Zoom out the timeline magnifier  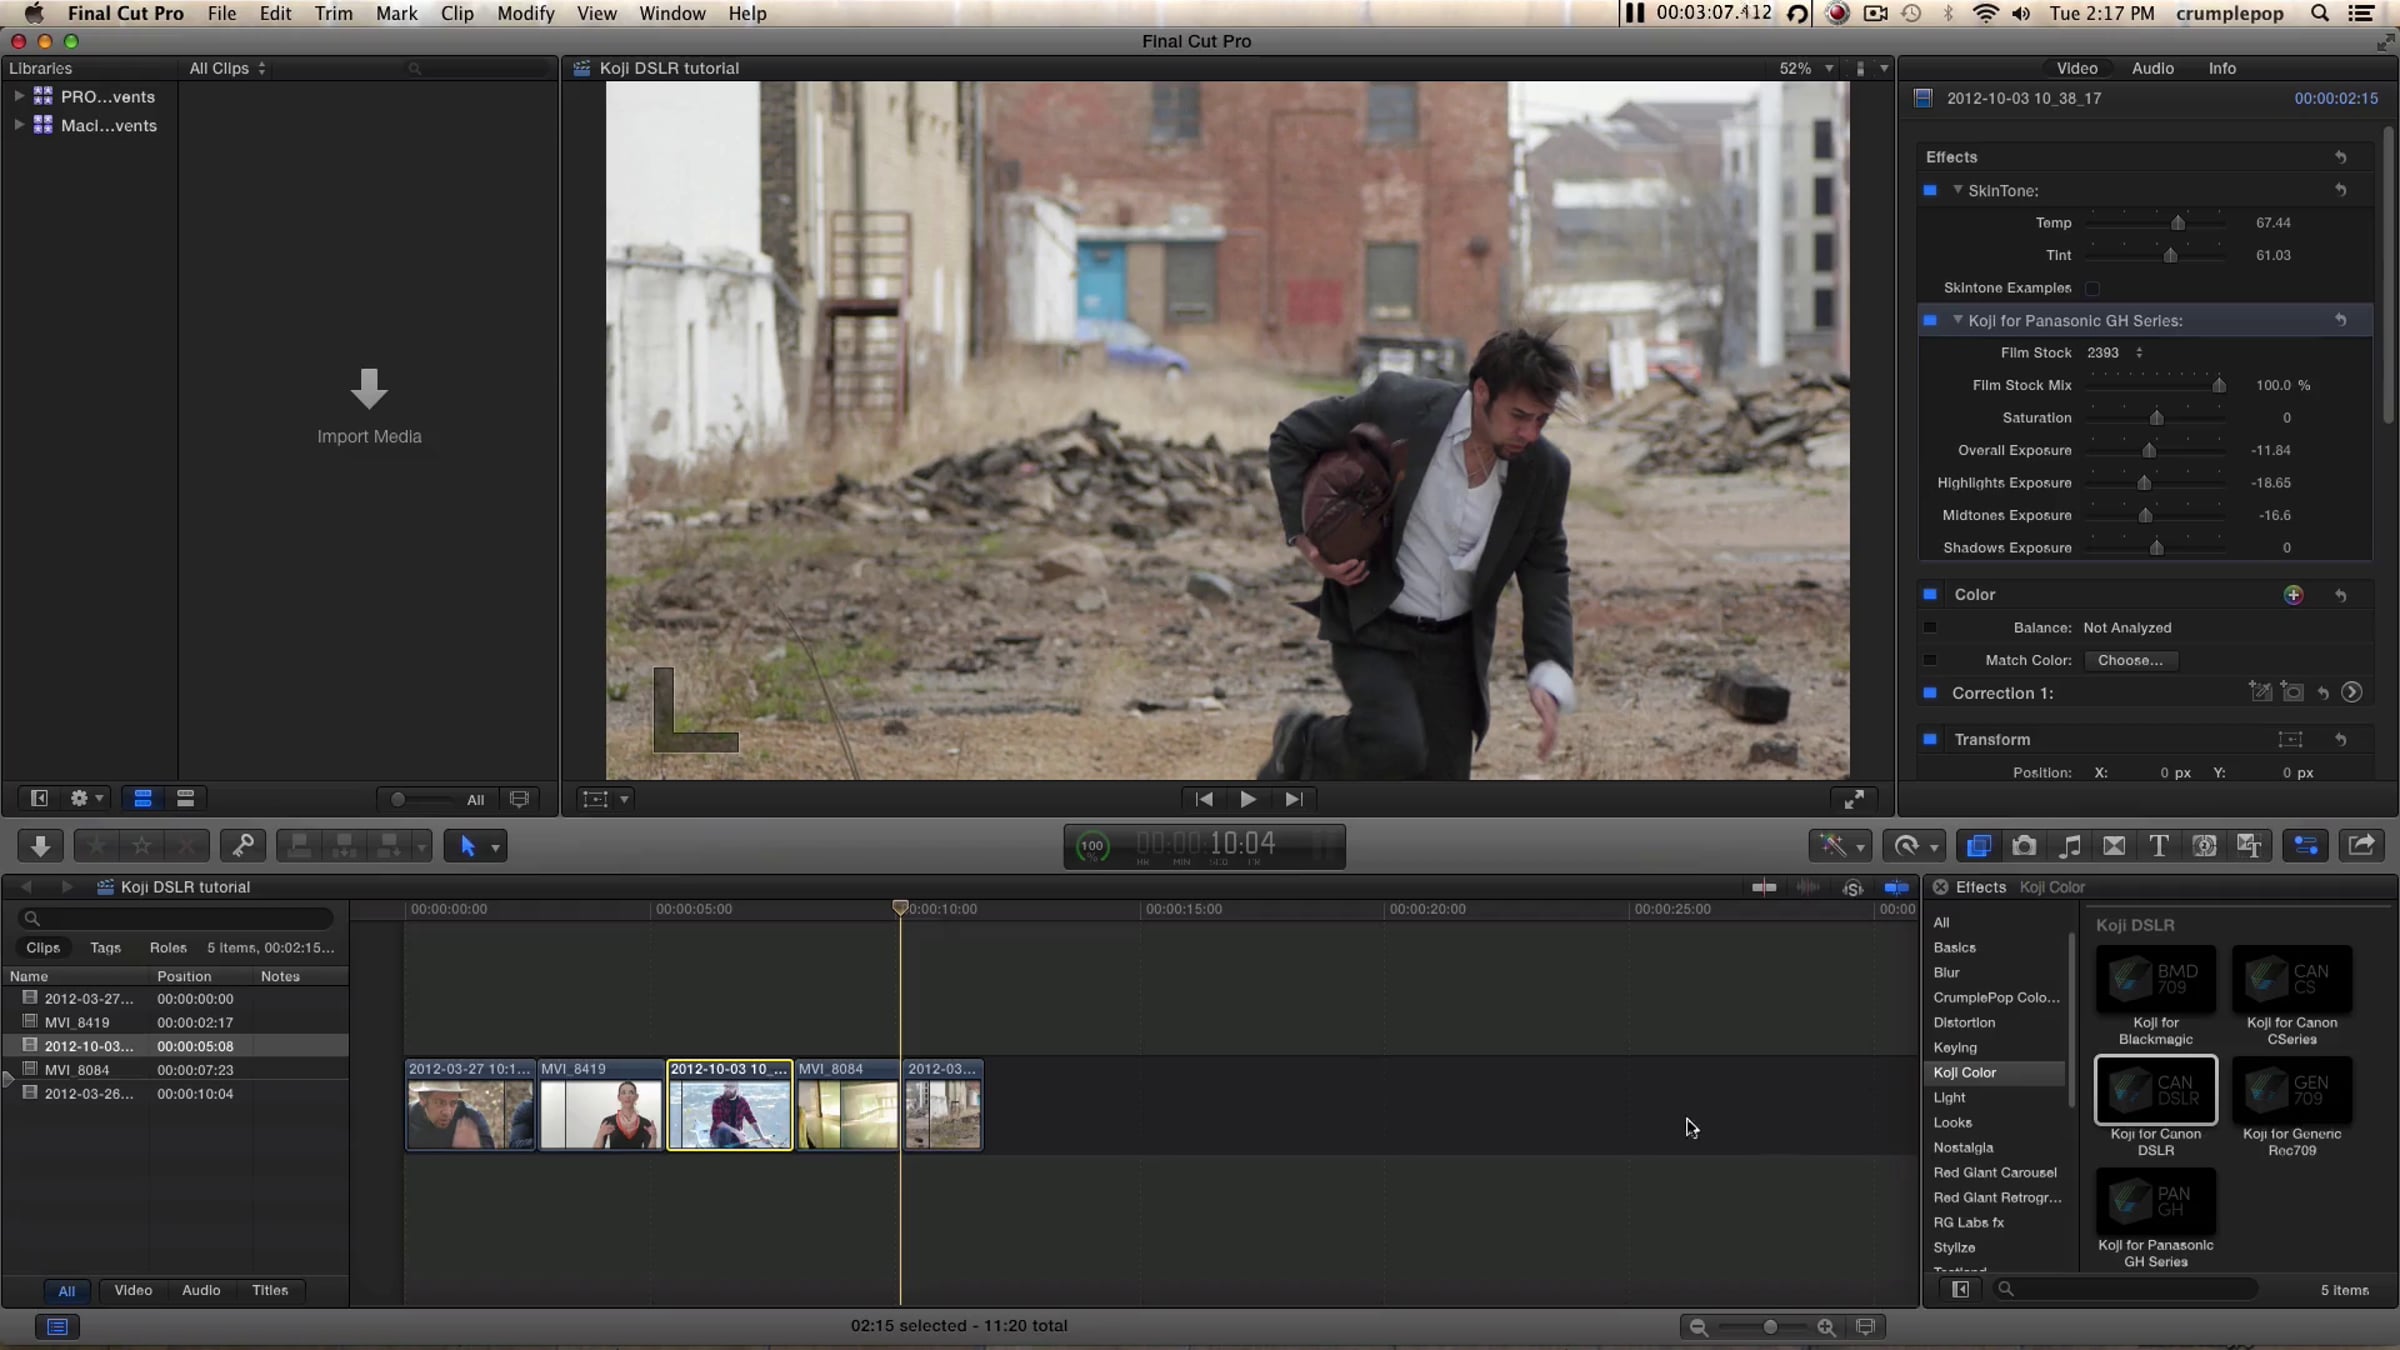click(1698, 1327)
